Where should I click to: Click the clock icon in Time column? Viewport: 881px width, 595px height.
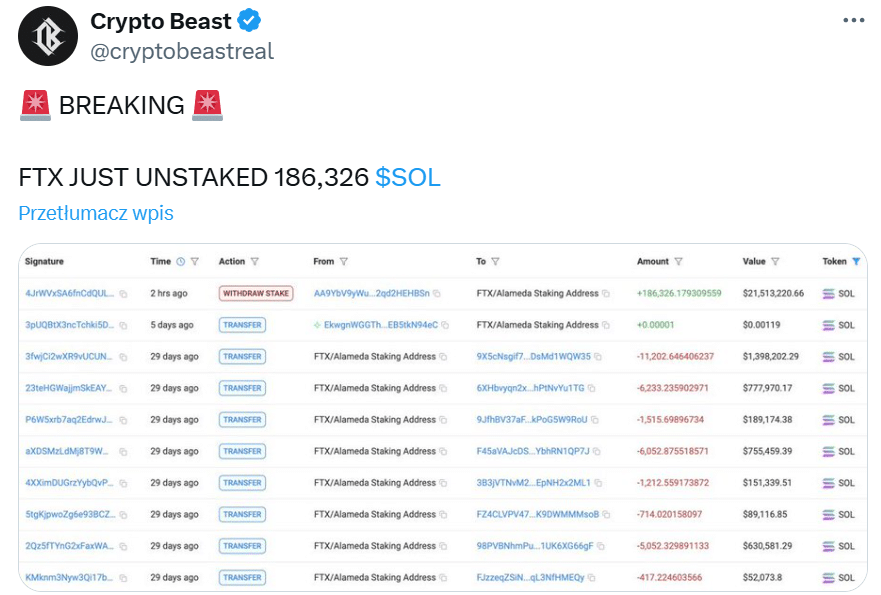180,261
